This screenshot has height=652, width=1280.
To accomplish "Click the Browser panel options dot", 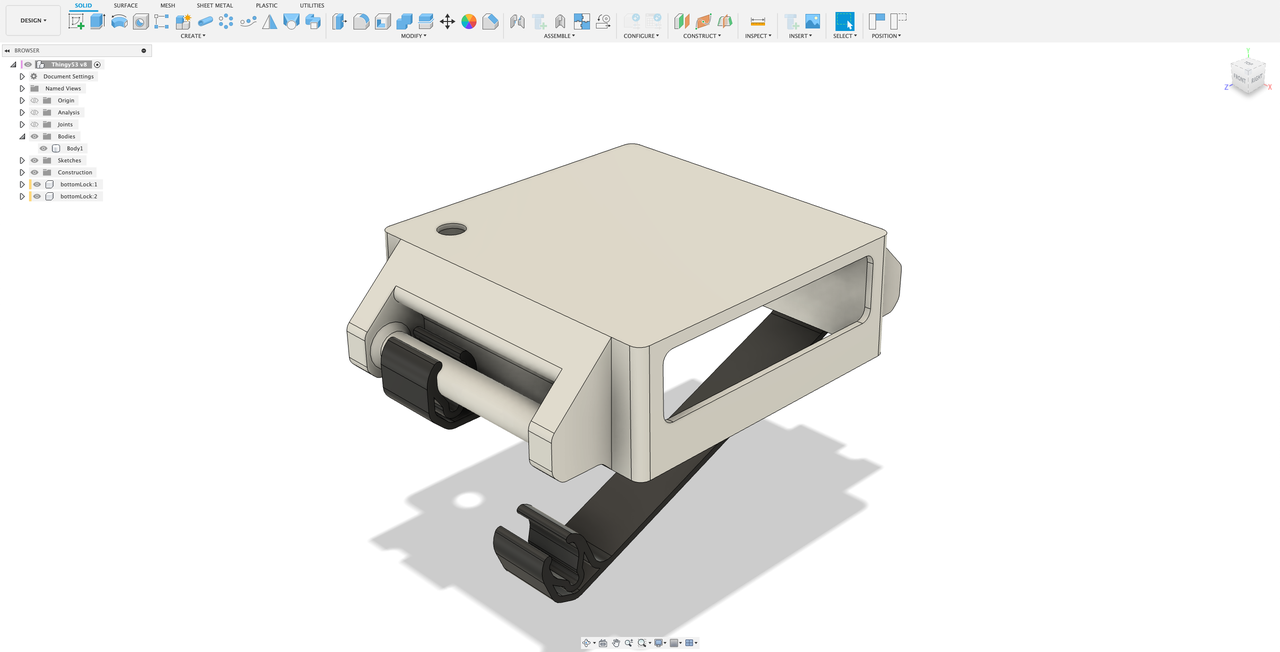I will (144, 50).
